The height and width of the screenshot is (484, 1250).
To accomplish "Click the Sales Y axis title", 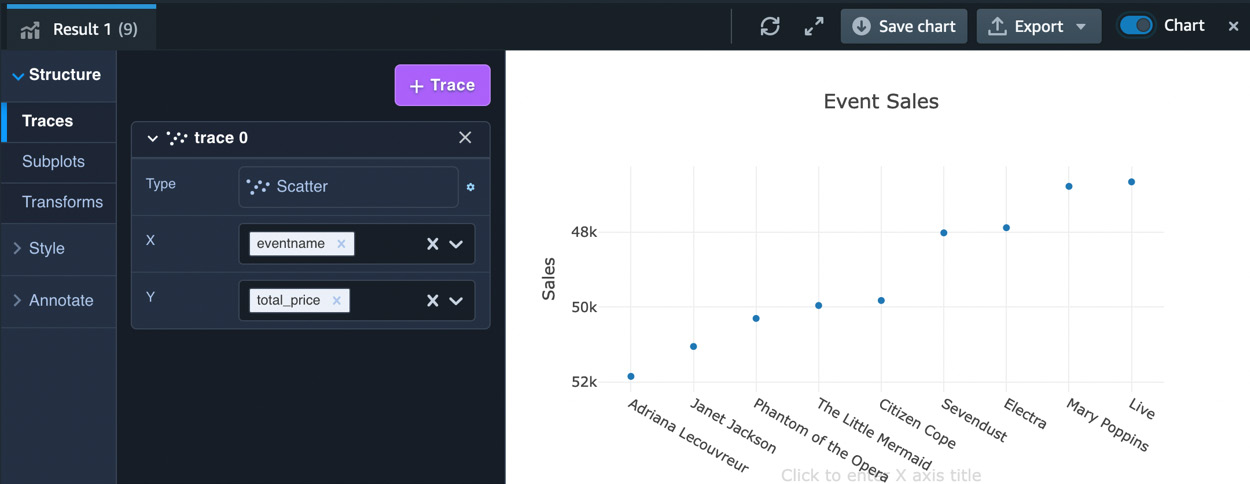I will click(548, 279).
